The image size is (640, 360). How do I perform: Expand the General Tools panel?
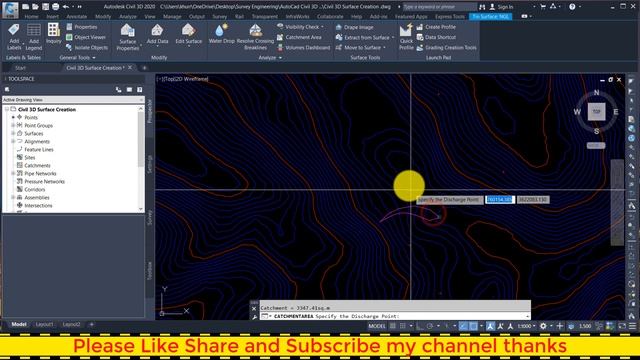[77, 58]
